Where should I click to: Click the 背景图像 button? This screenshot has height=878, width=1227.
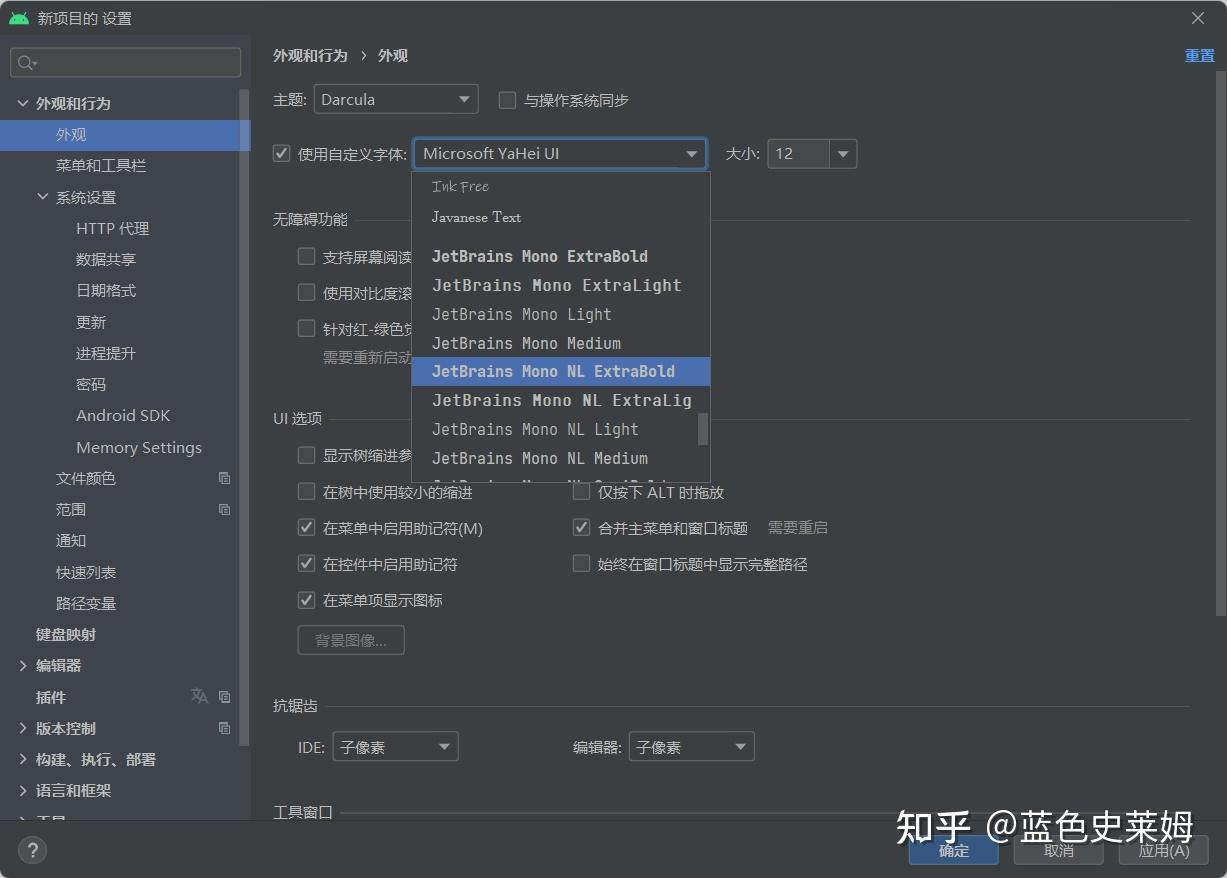(351, 640)
